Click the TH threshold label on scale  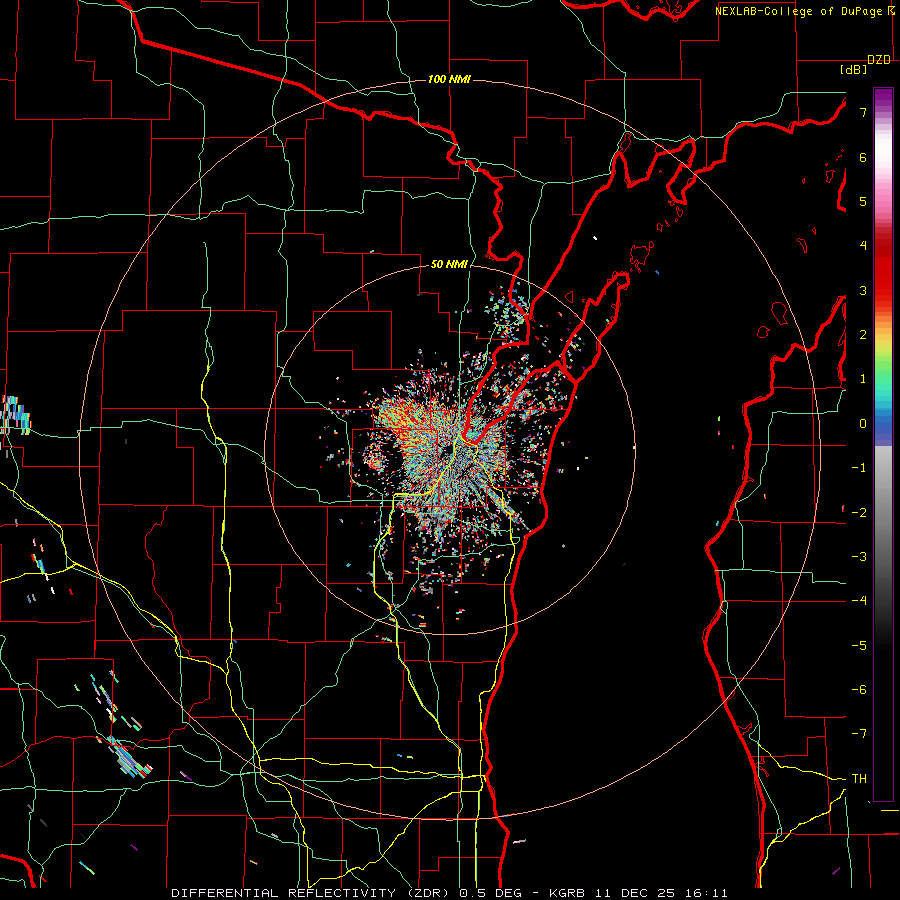coord(859,779)
